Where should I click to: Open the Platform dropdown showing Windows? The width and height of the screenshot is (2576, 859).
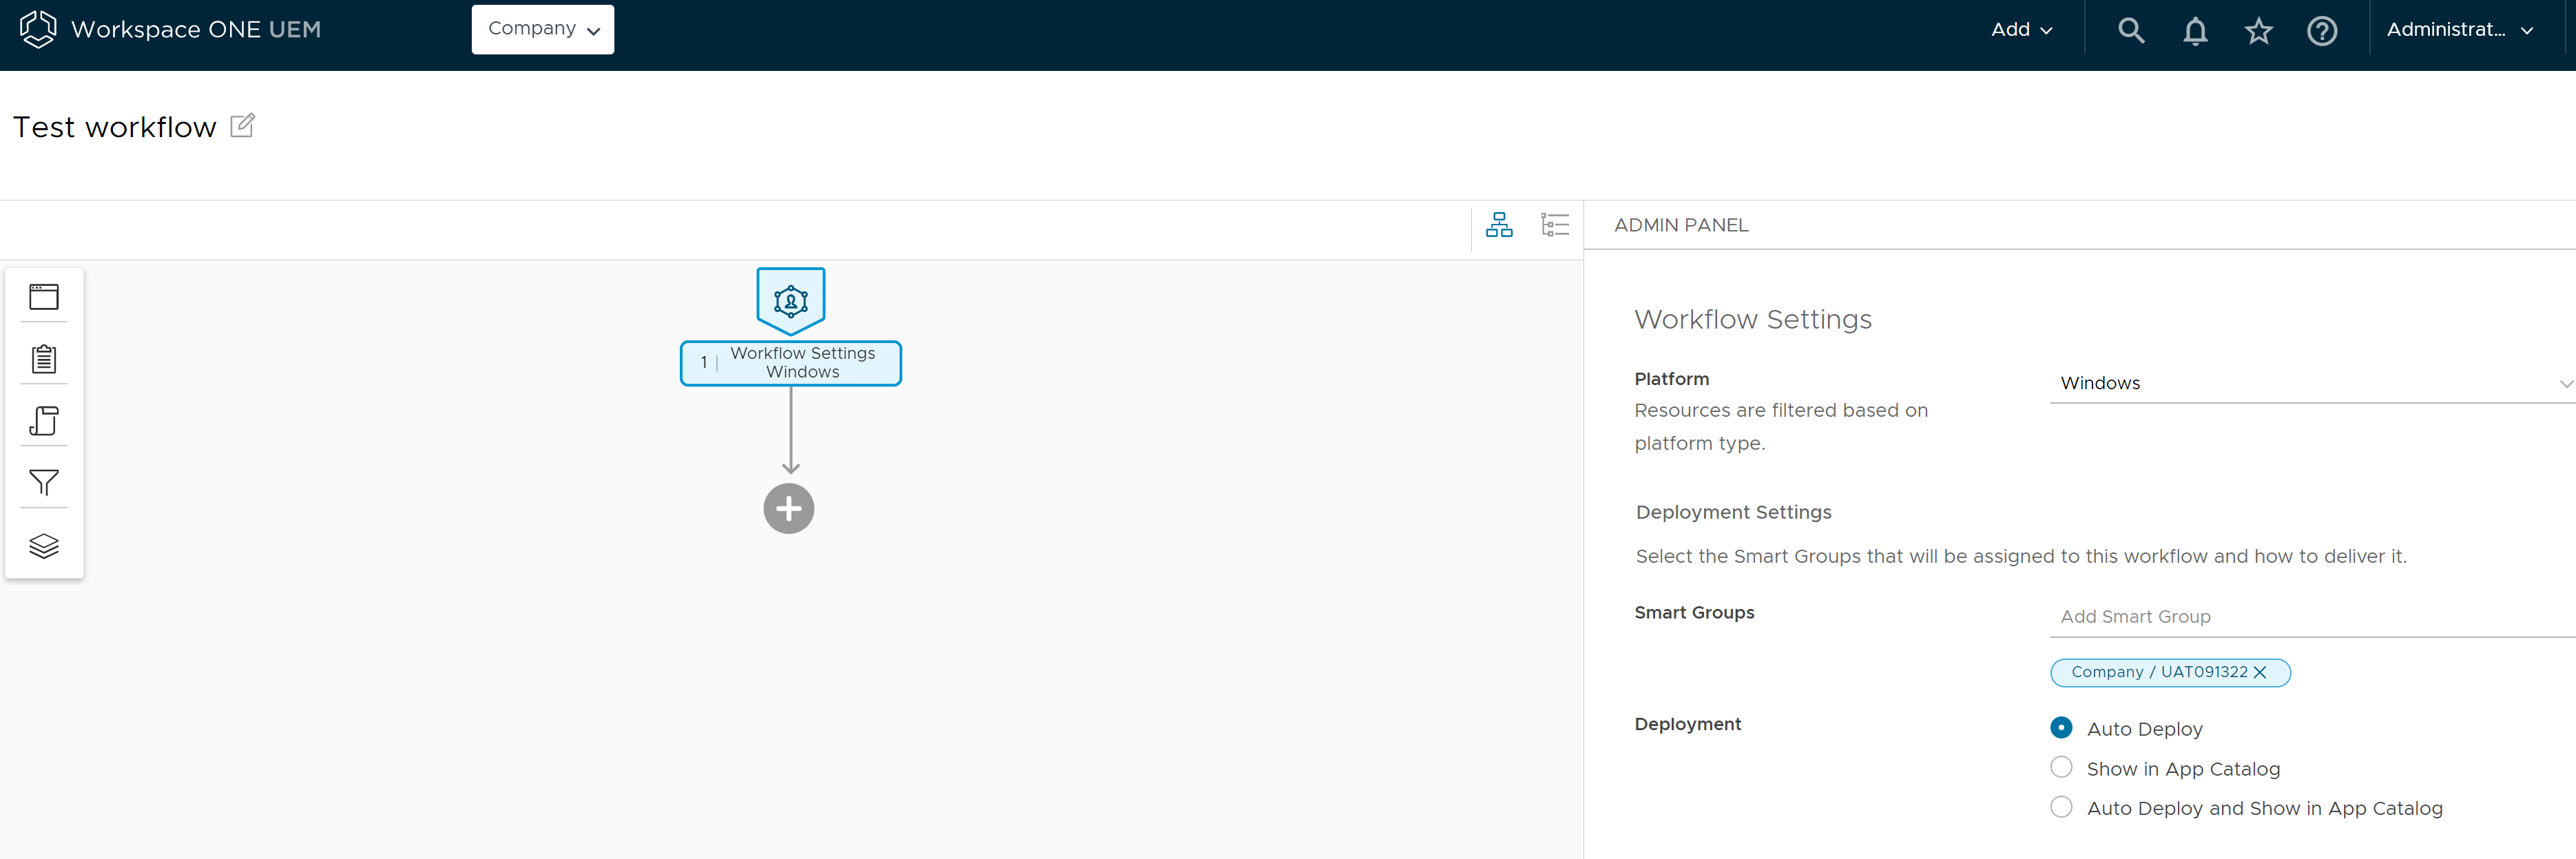point(2313,383)
